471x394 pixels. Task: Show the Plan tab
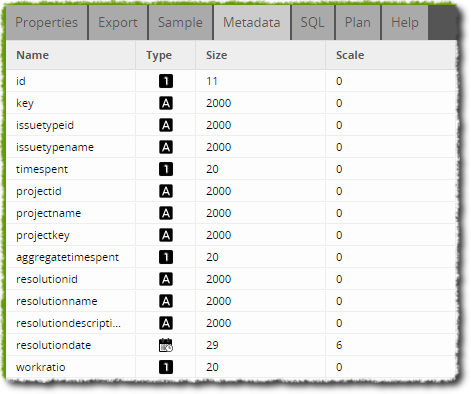358,23
